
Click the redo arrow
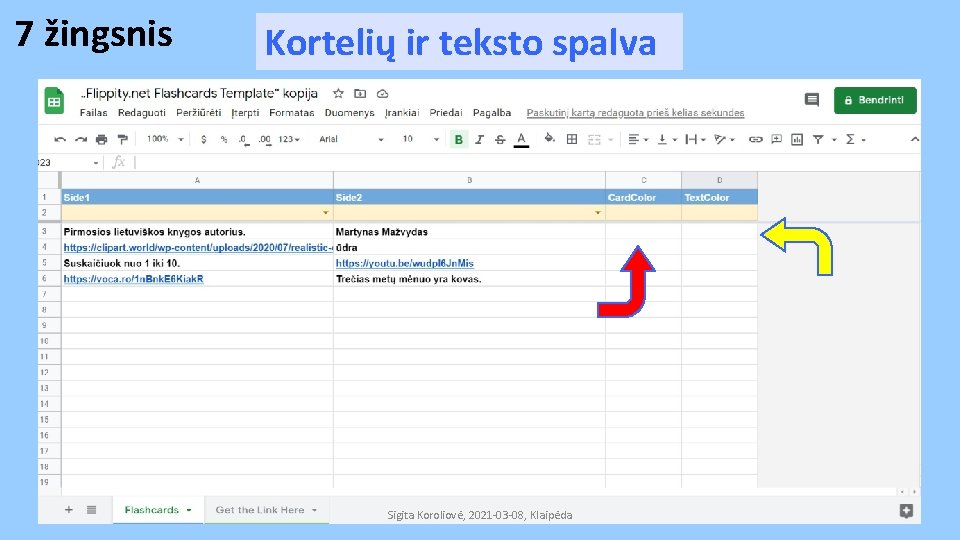tap(81, 140)
